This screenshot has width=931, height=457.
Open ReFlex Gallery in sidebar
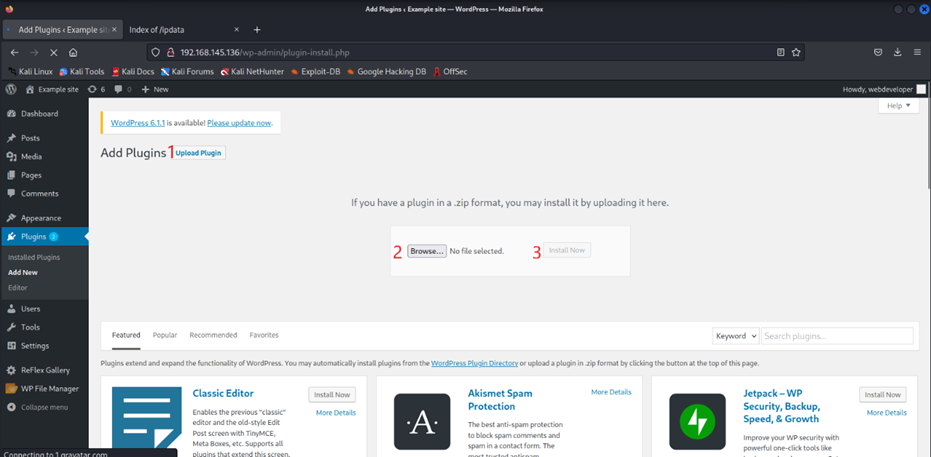tap(44, 370)
